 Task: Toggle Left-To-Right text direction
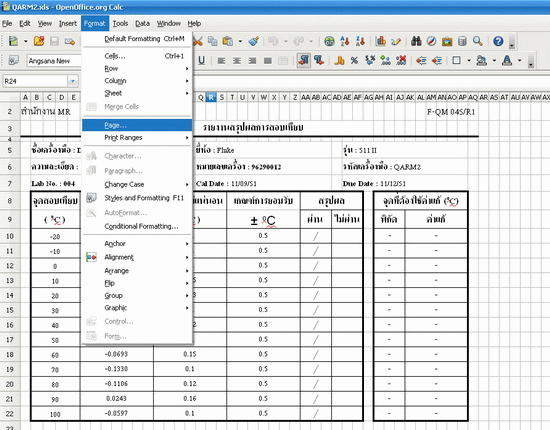pos(303,60)
